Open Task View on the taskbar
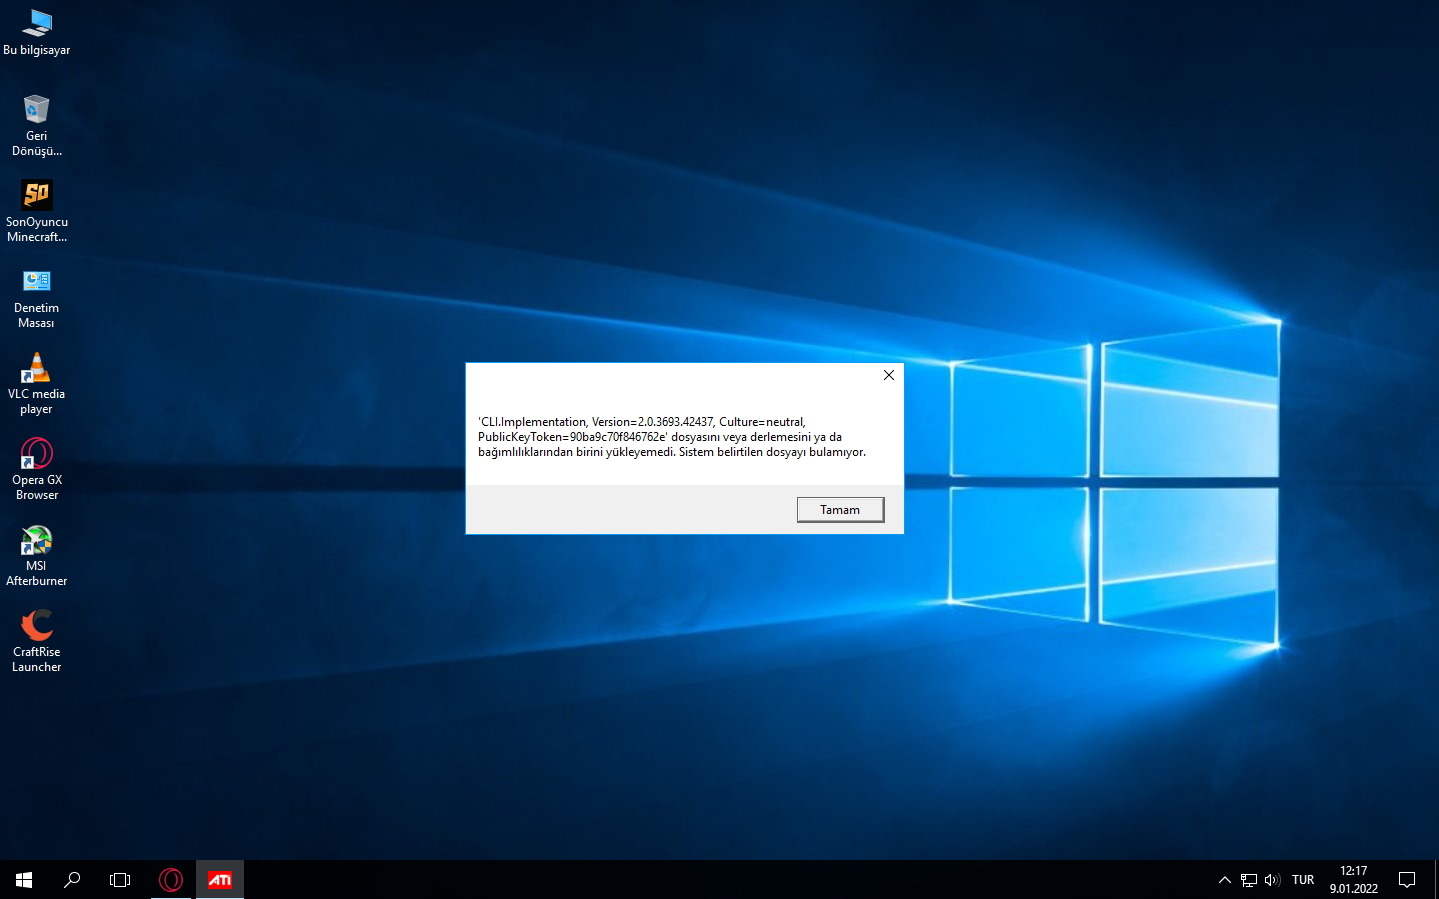The height and width of the screenshot is (899, 1439). 120,880
